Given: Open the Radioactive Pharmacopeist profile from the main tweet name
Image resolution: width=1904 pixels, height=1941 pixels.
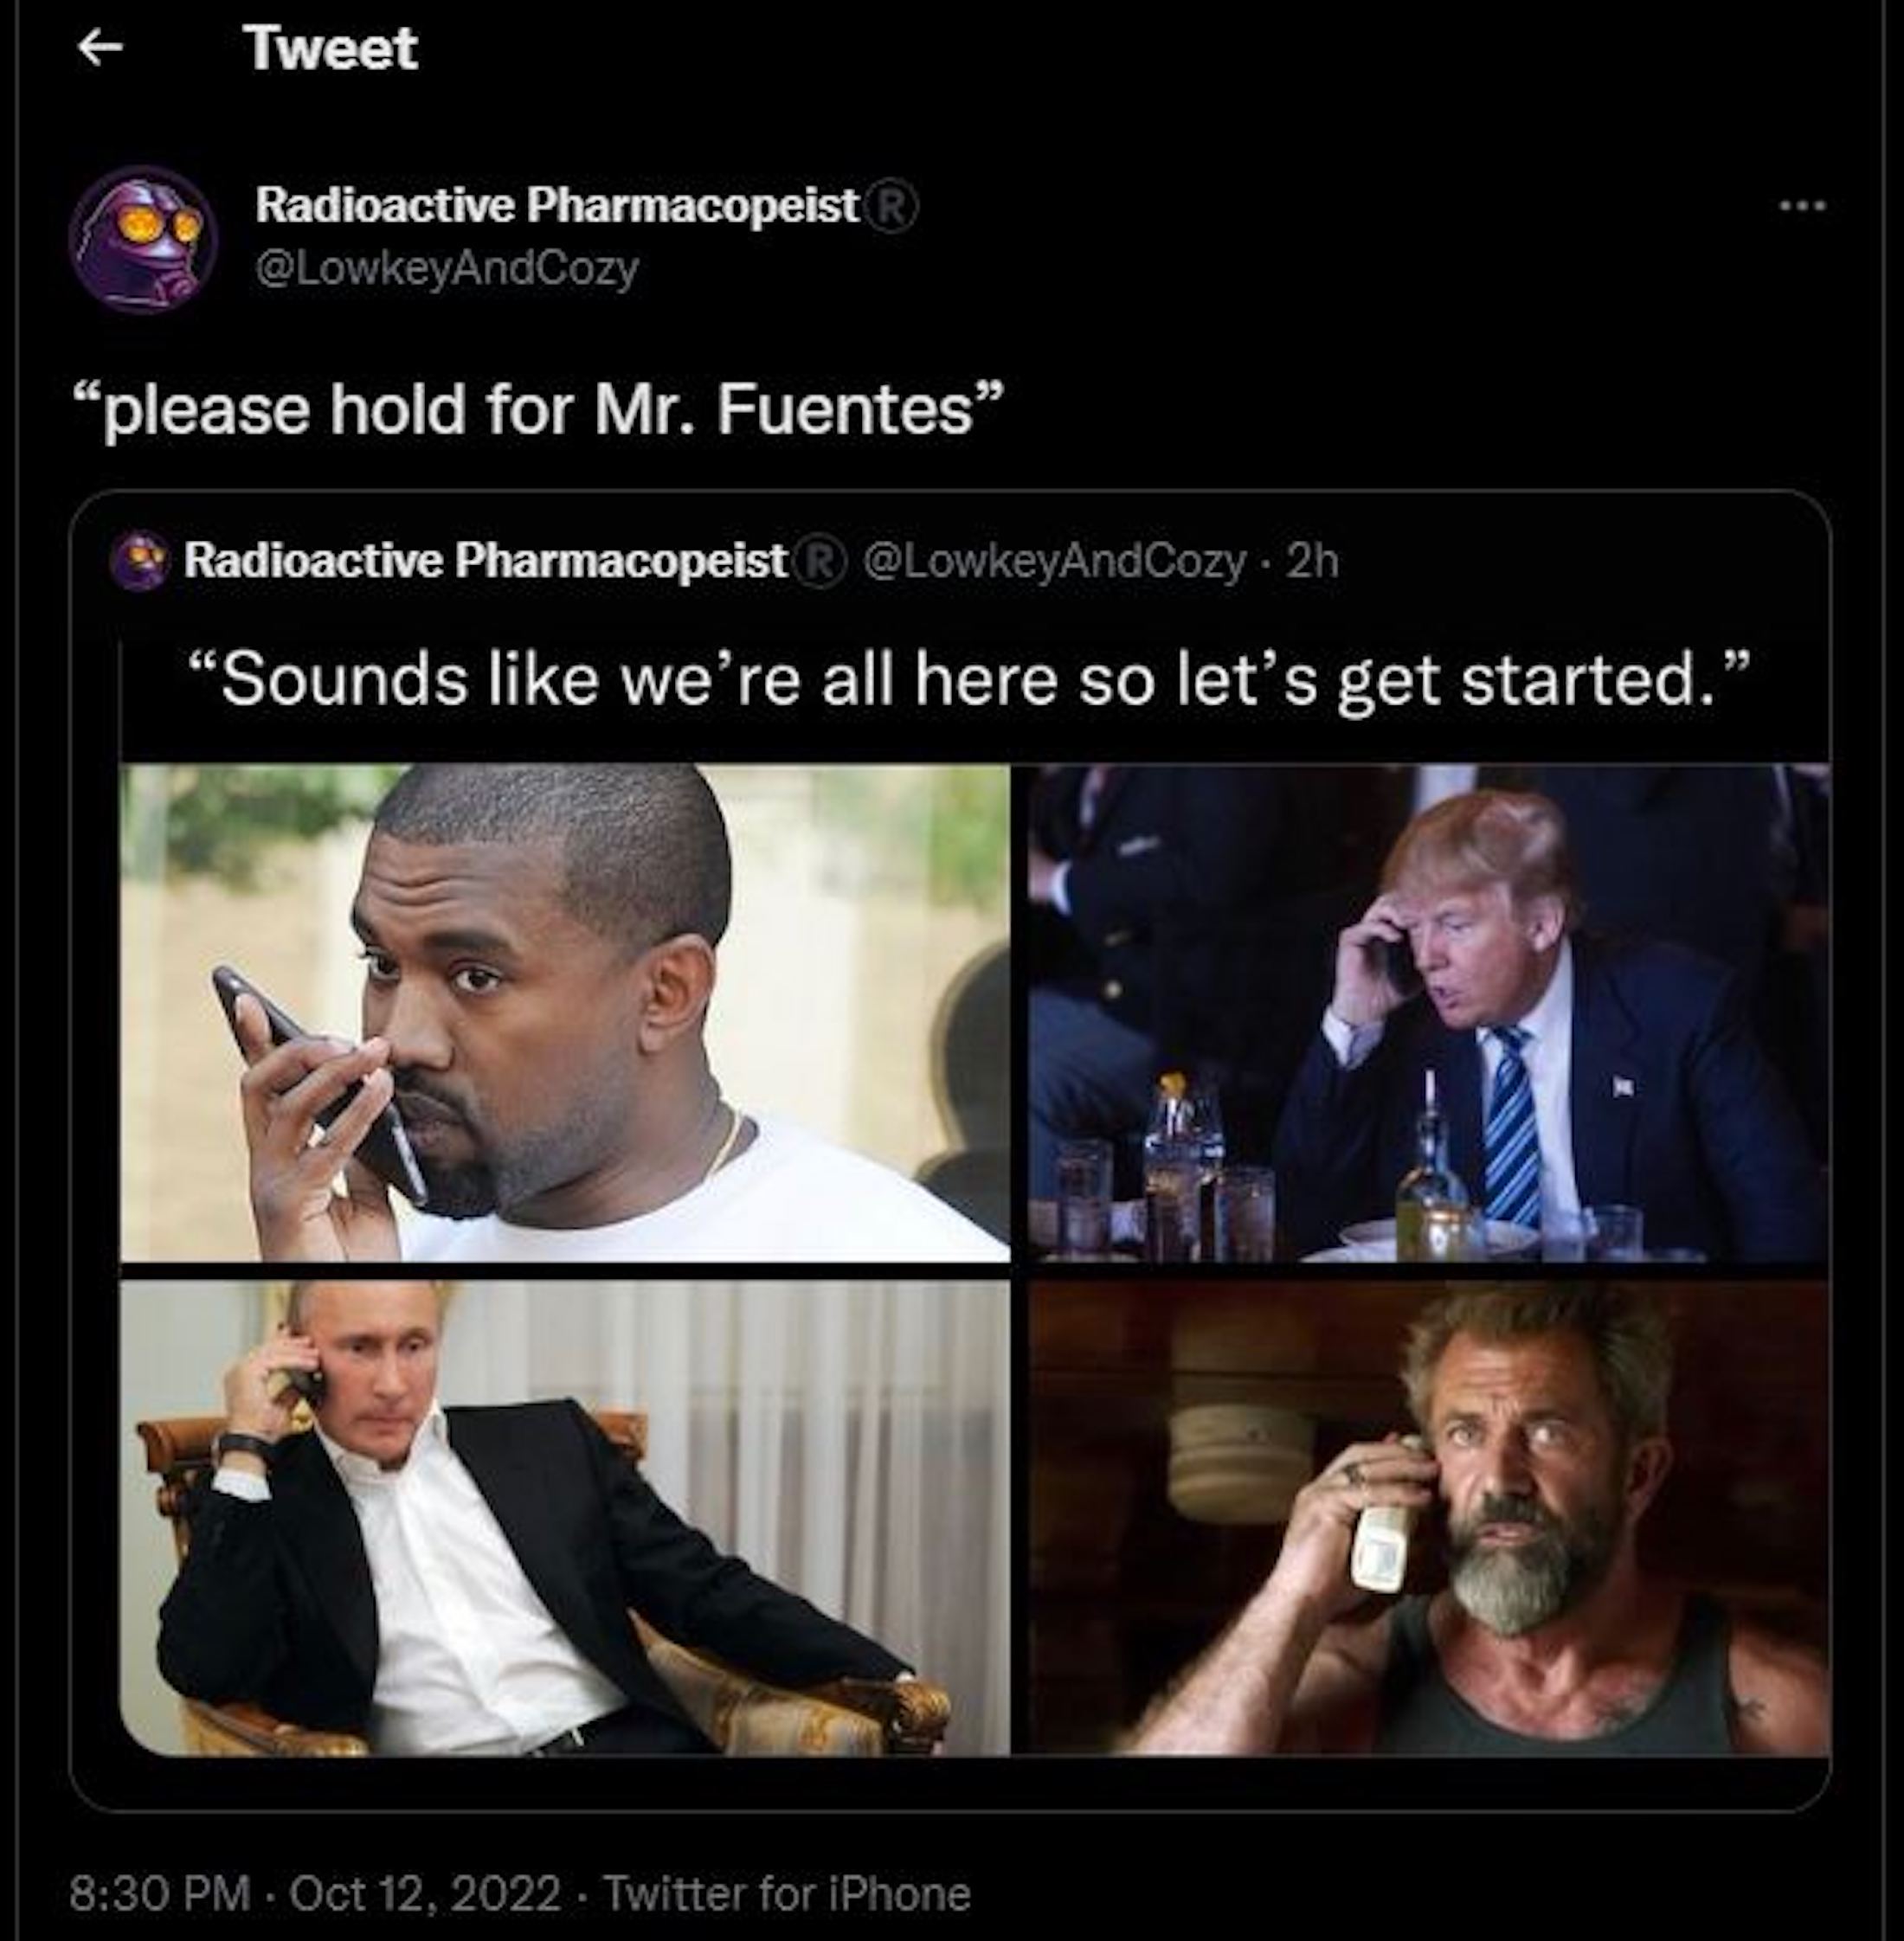Looking at the screenshot, I should pos(557,206).
